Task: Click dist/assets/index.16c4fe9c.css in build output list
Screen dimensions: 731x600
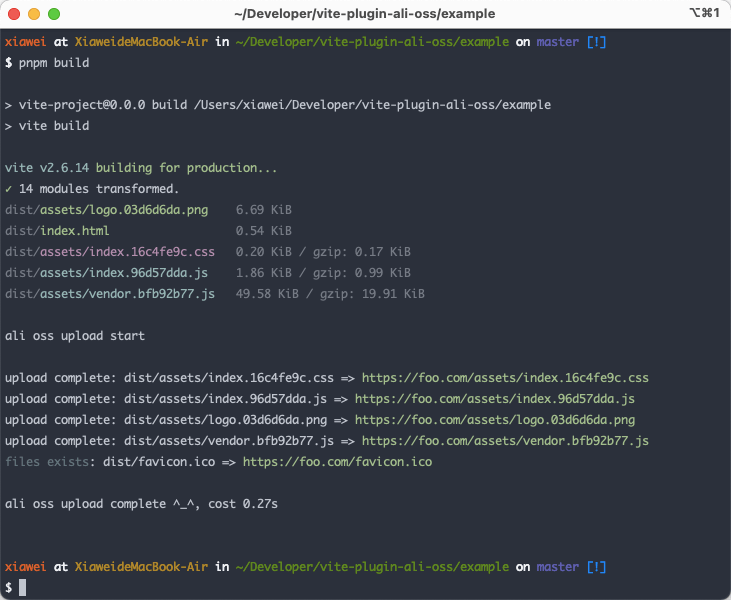Action: click(110, 252)
